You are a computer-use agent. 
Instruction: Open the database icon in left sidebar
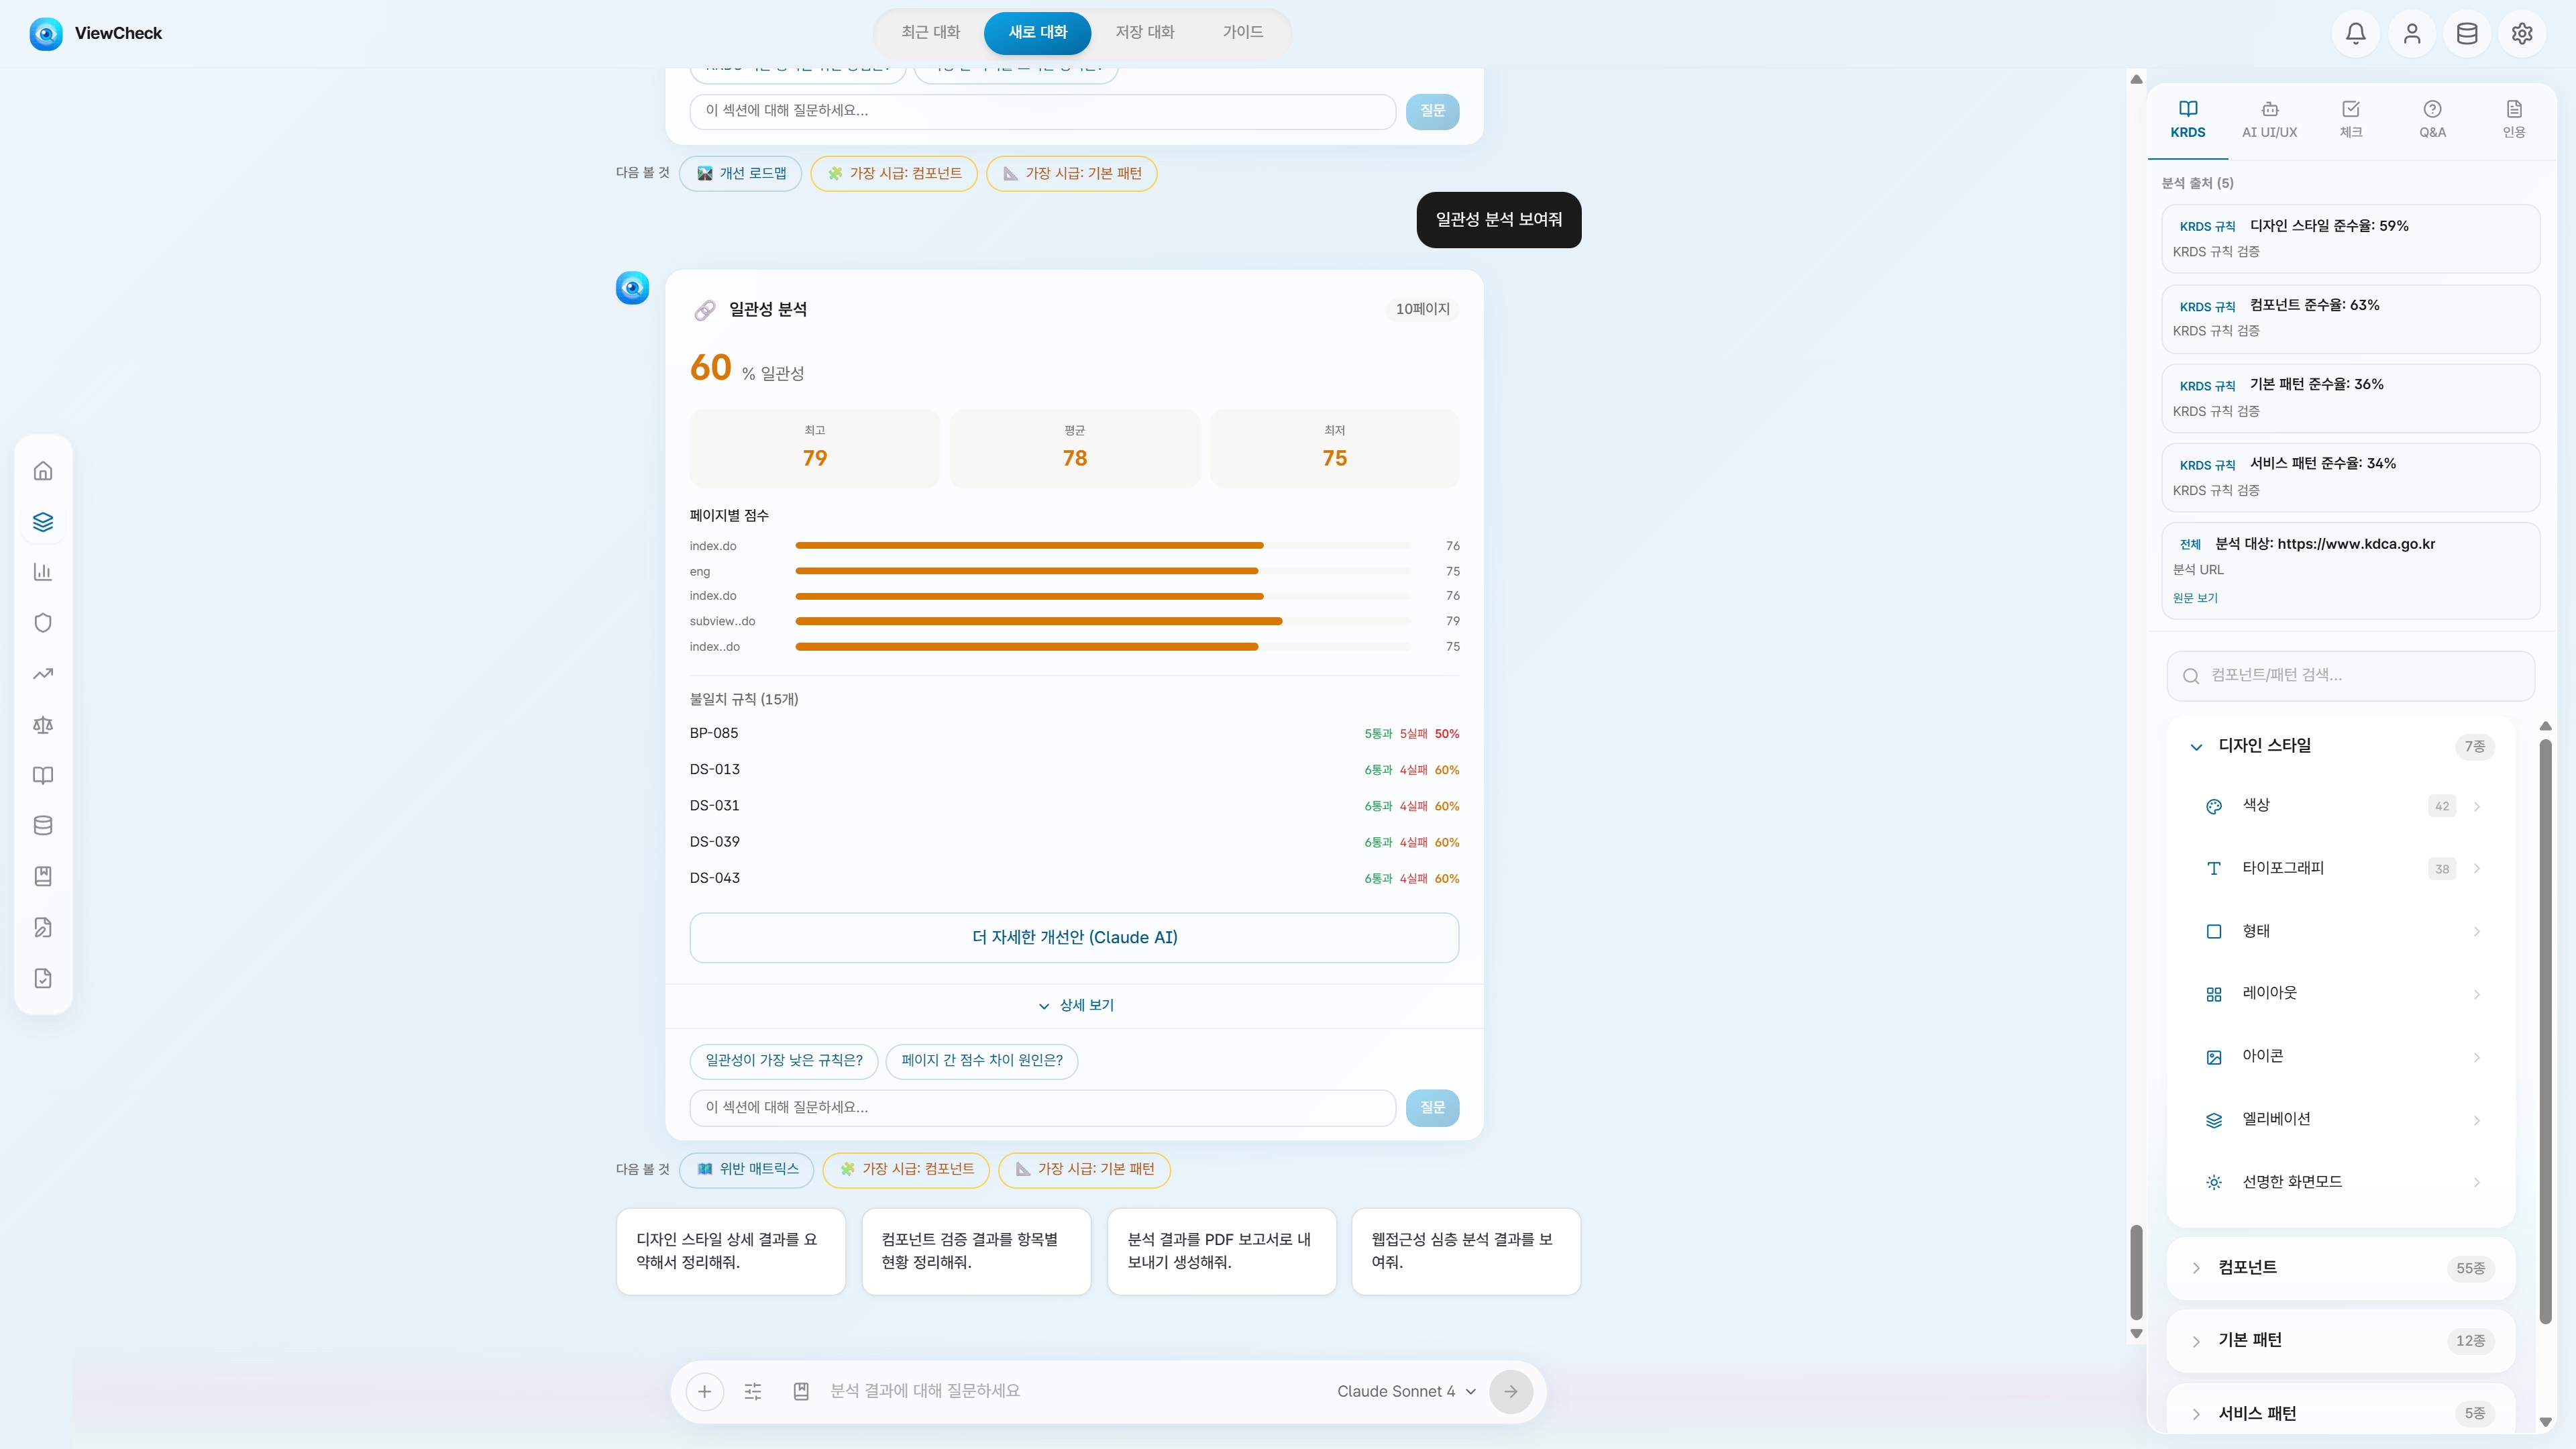pyautogui.click(x=43, y=826)
